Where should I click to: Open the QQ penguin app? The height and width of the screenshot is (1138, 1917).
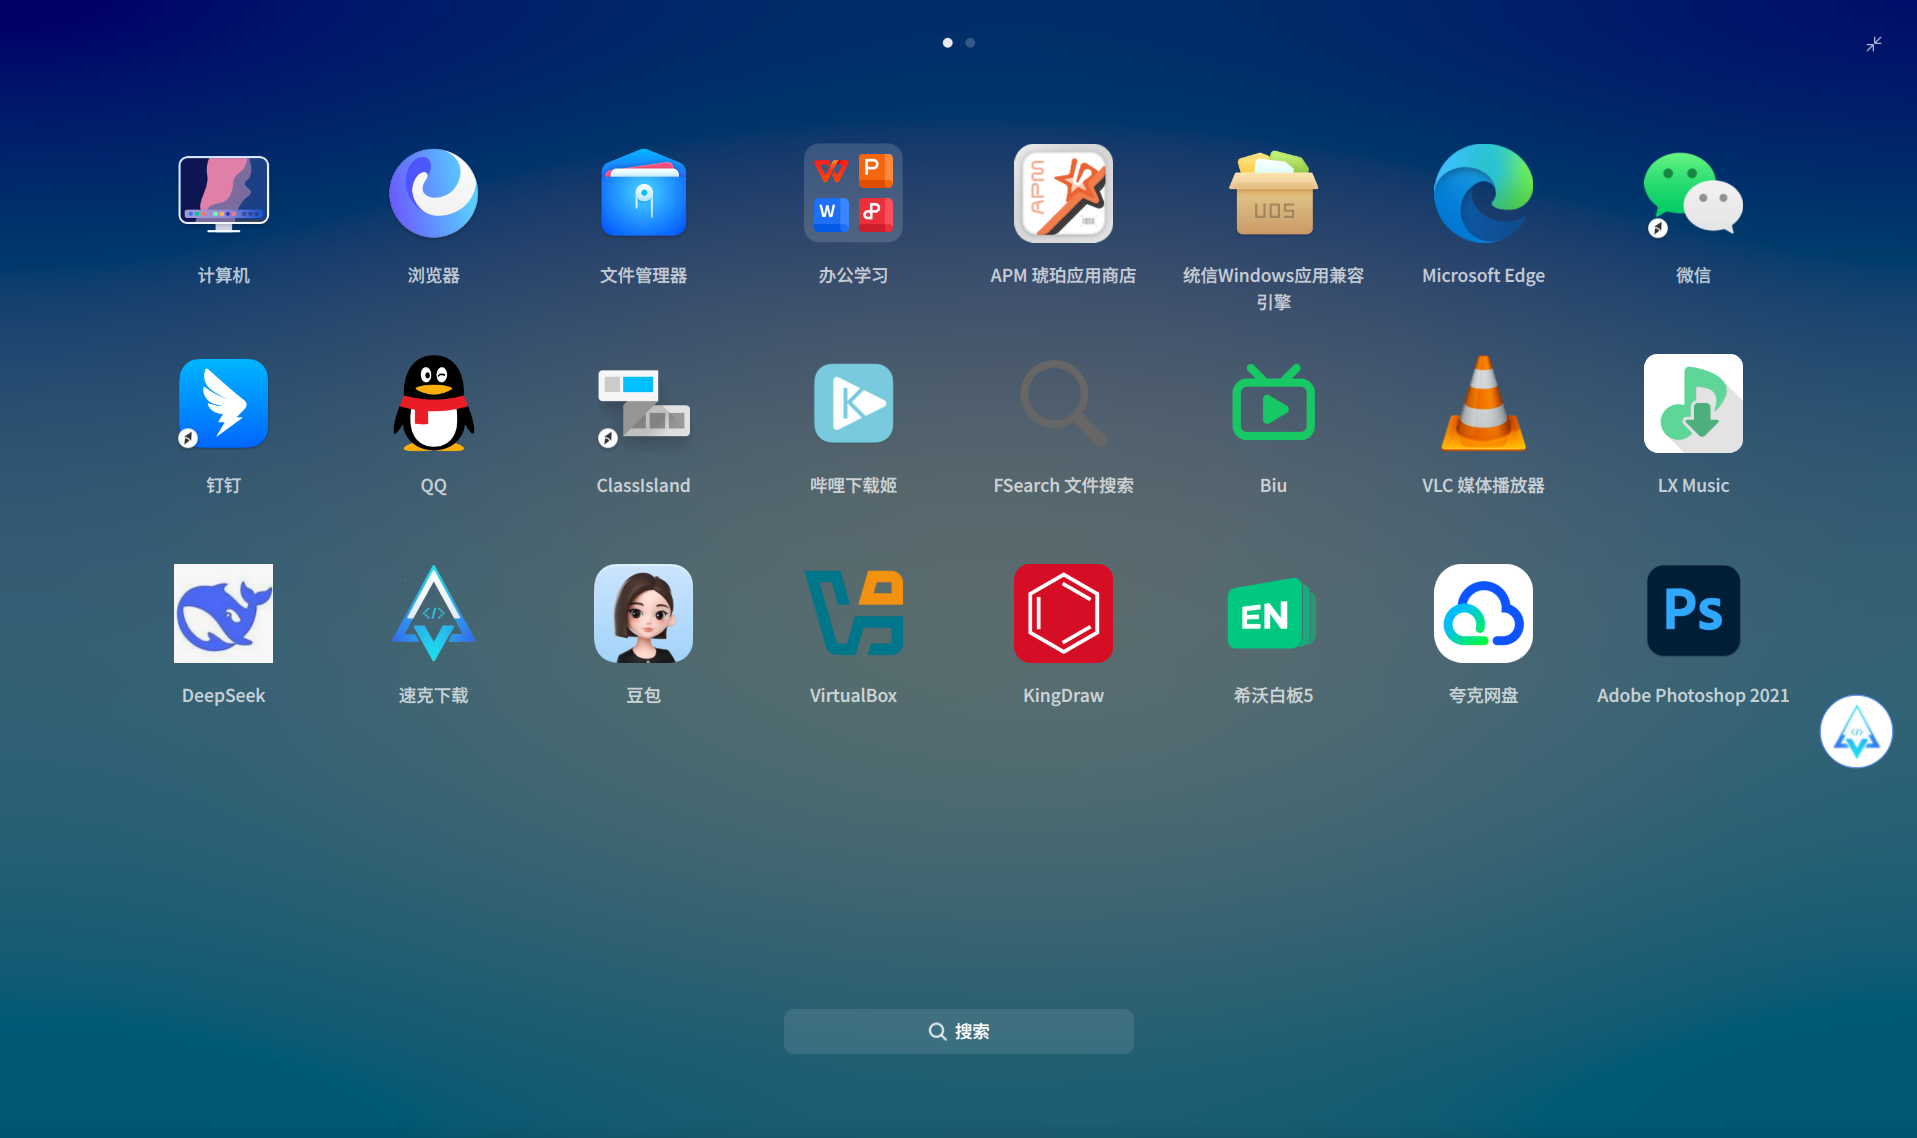[x=433, y=403]
